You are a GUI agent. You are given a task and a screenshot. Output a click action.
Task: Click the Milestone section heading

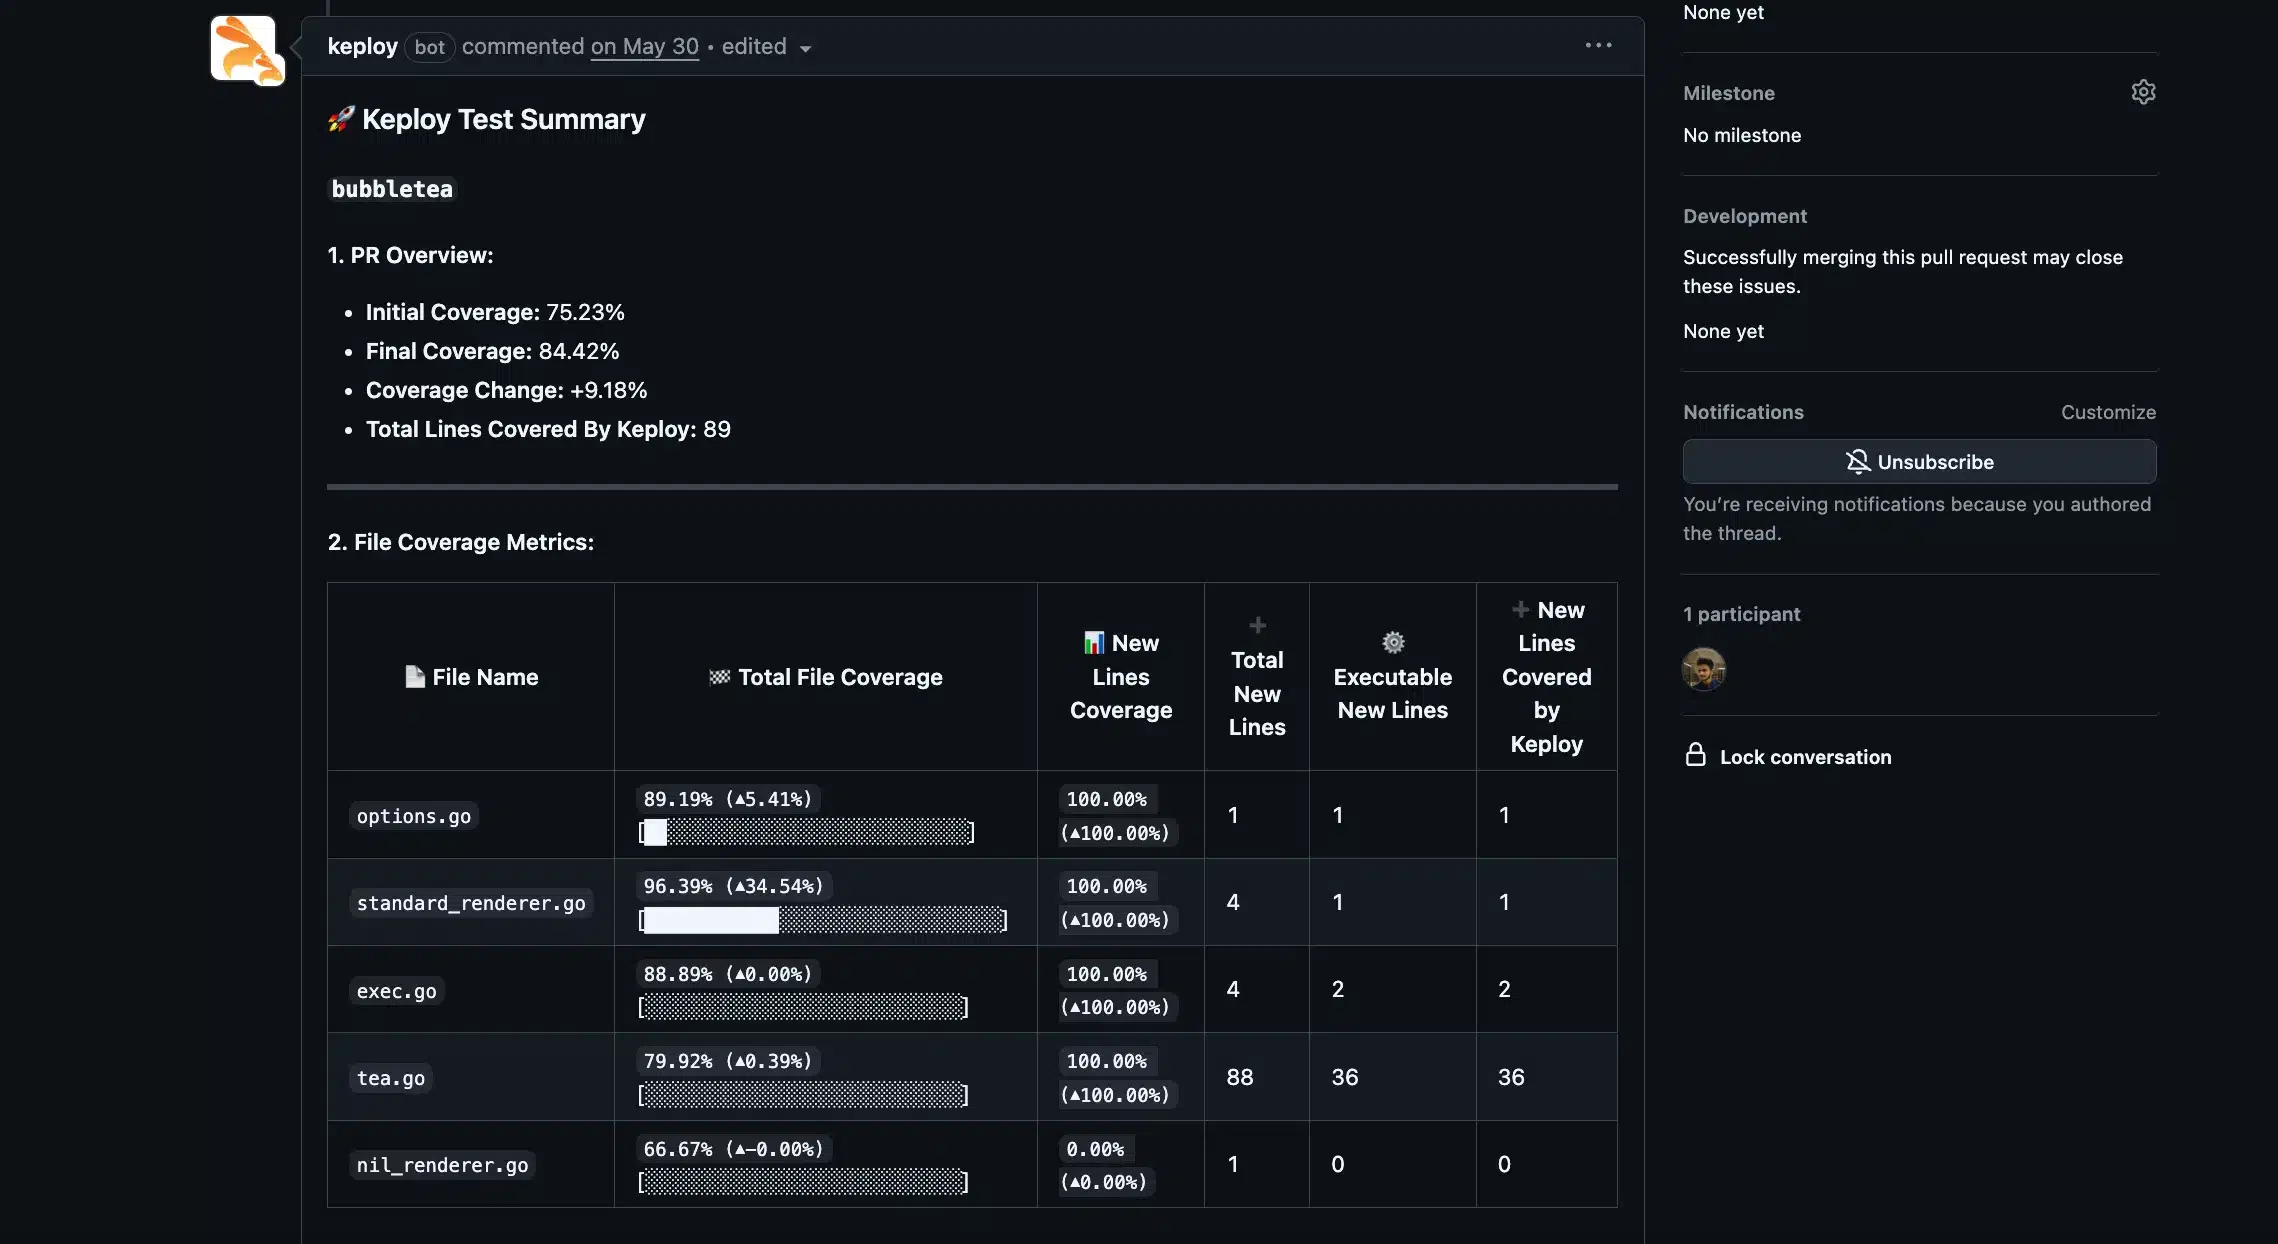(x=1729, y=93)
